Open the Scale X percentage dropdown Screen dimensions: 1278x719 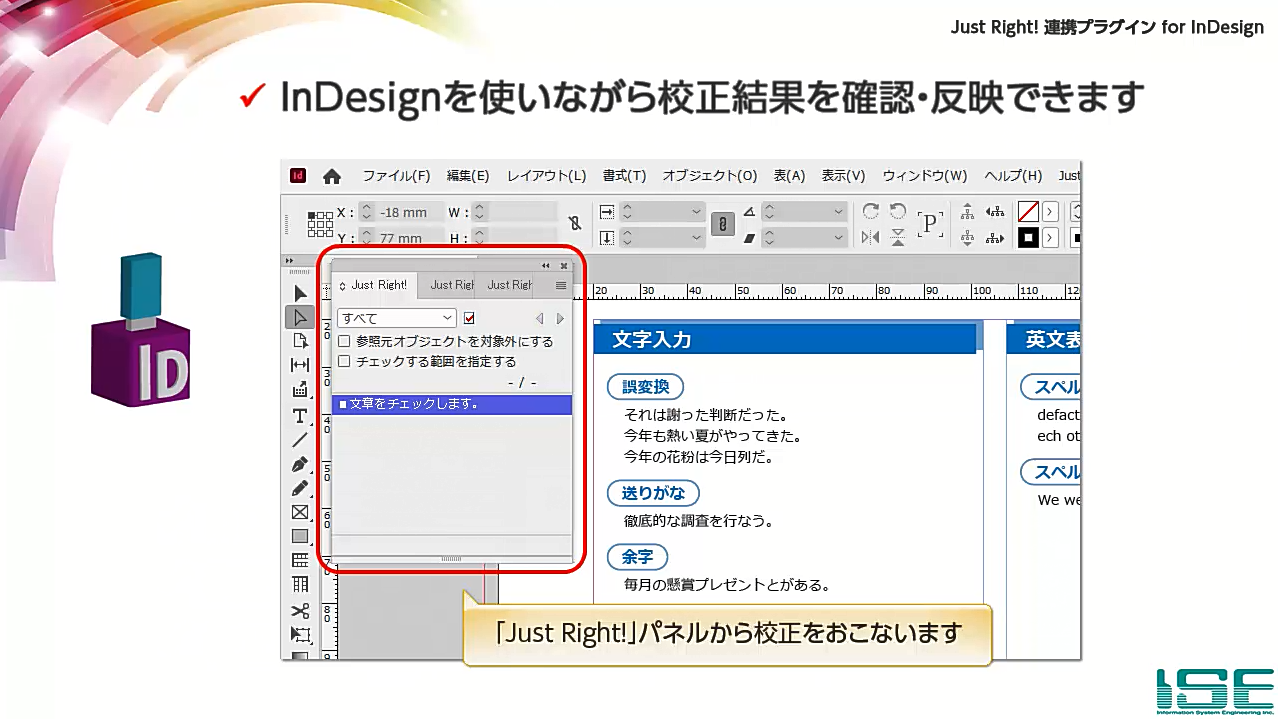(697, 211)
